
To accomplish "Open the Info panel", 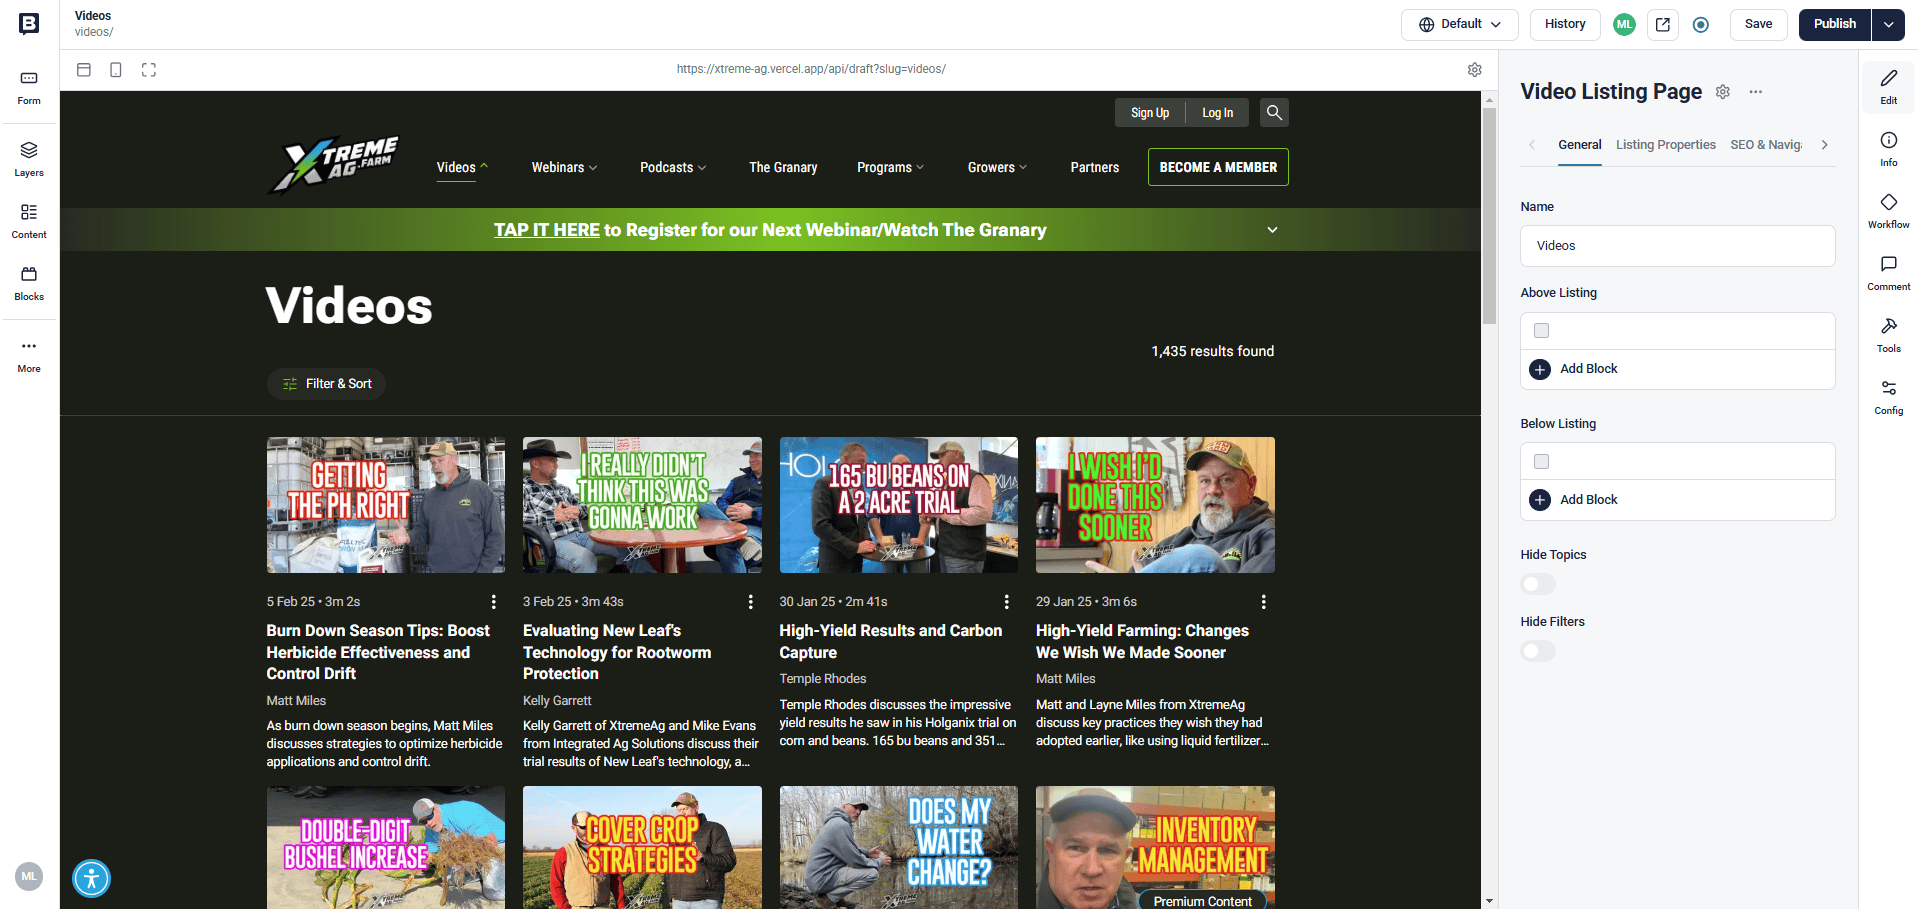I will pos(1888,149).
